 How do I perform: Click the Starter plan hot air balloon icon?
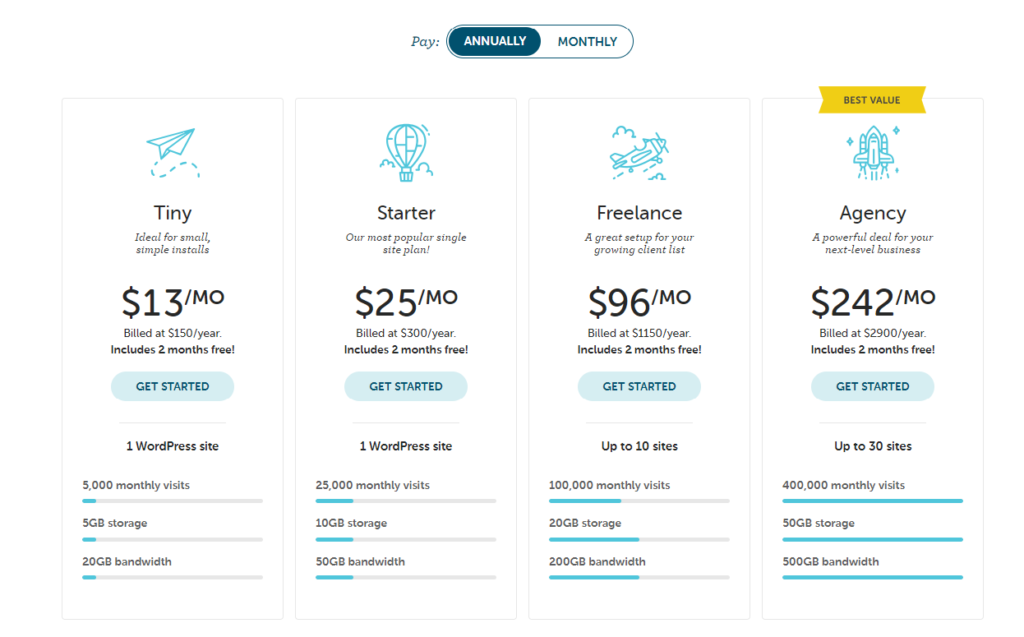pyautogui.click(x=406, y=152)
